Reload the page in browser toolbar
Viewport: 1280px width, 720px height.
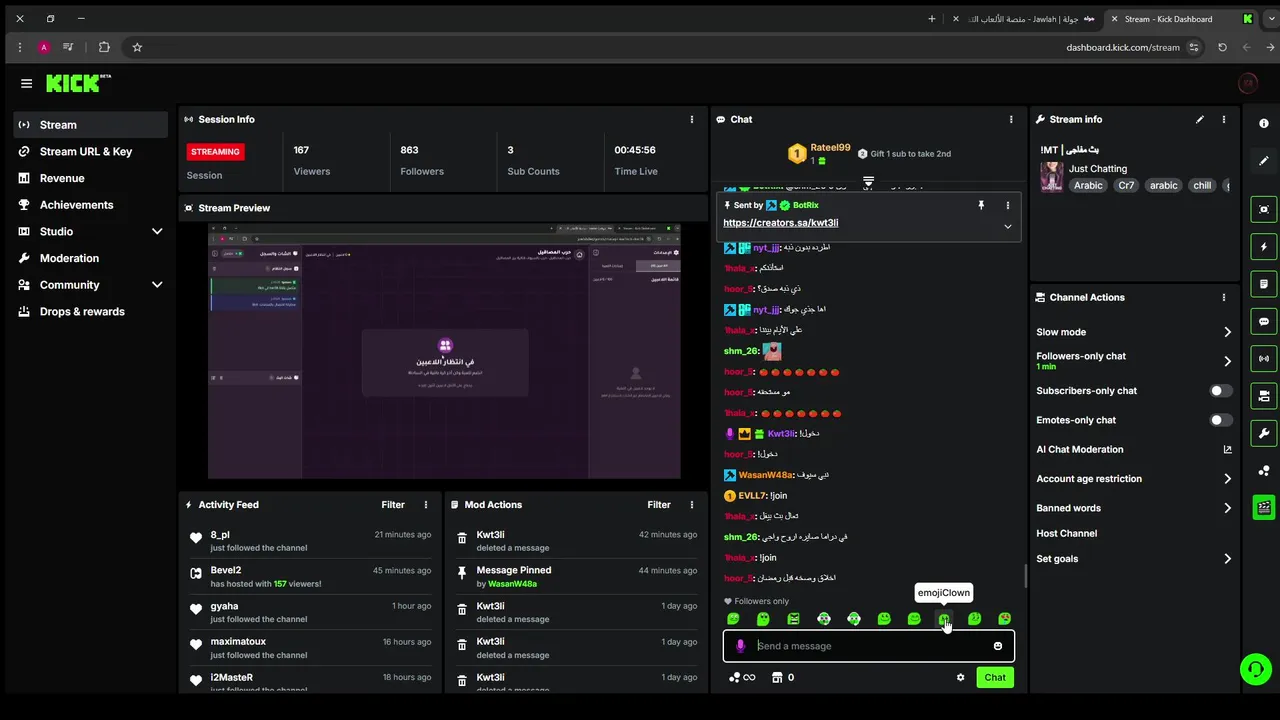pyautogui.click(x=1222, y=47)
